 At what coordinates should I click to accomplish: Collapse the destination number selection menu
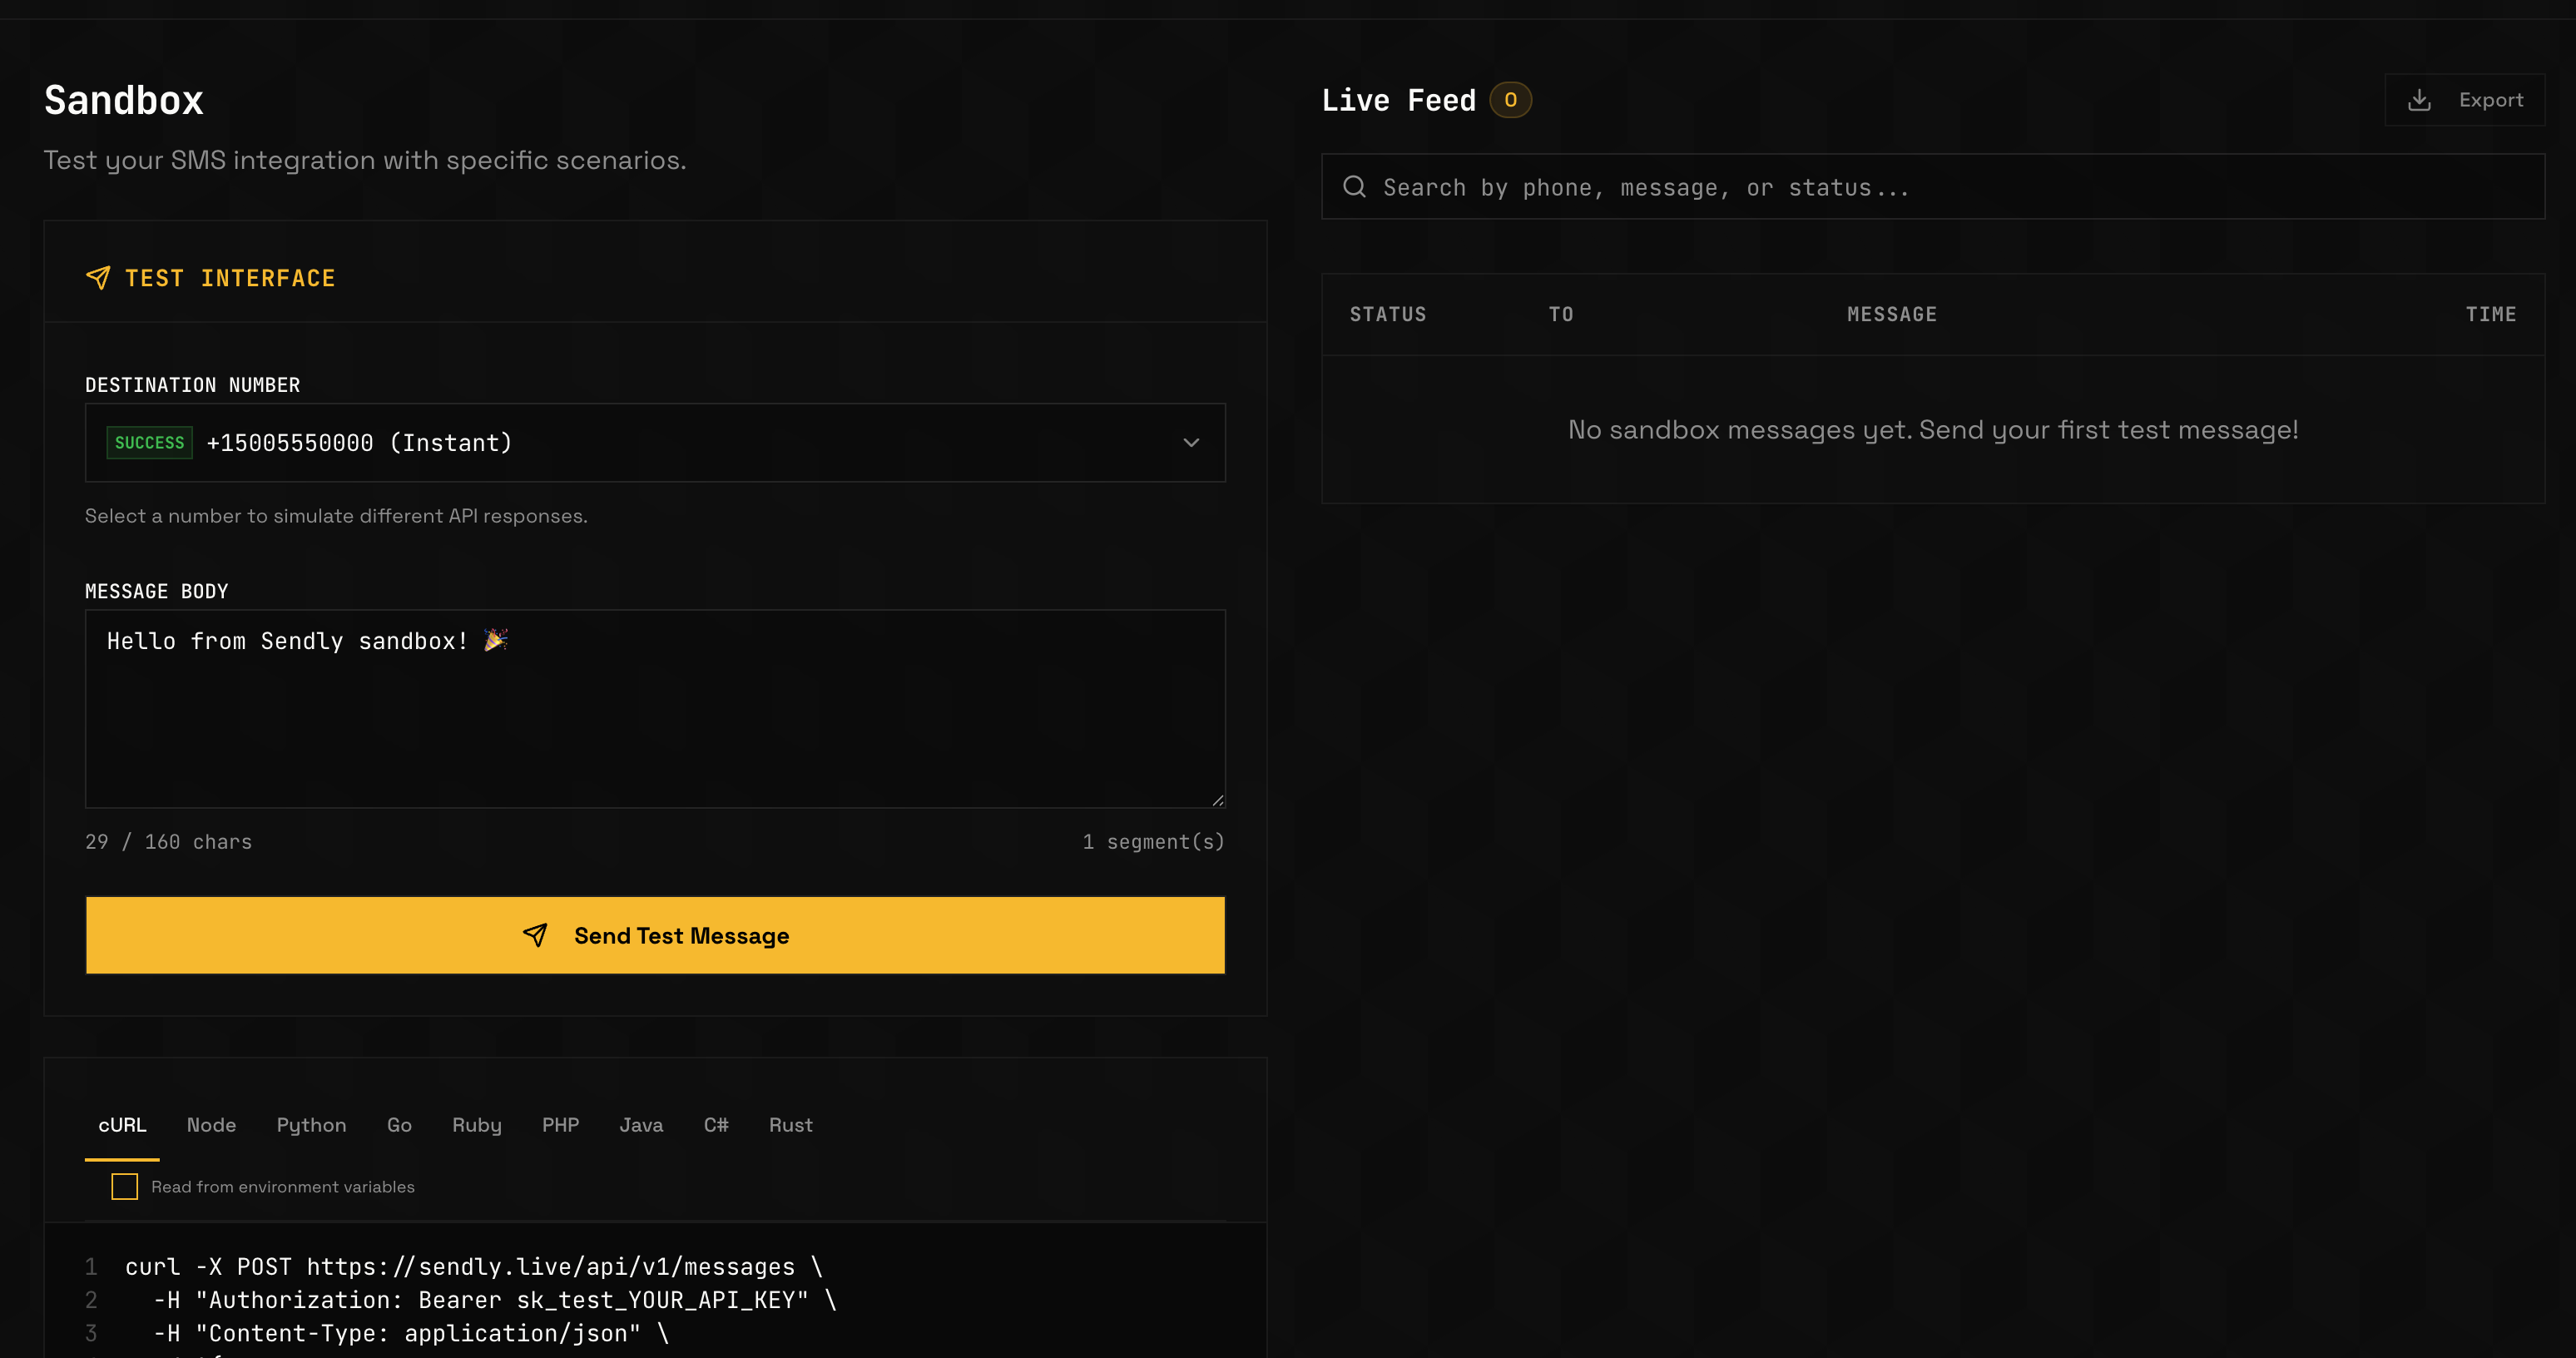pyautogui.click(x=1191, y=442)
